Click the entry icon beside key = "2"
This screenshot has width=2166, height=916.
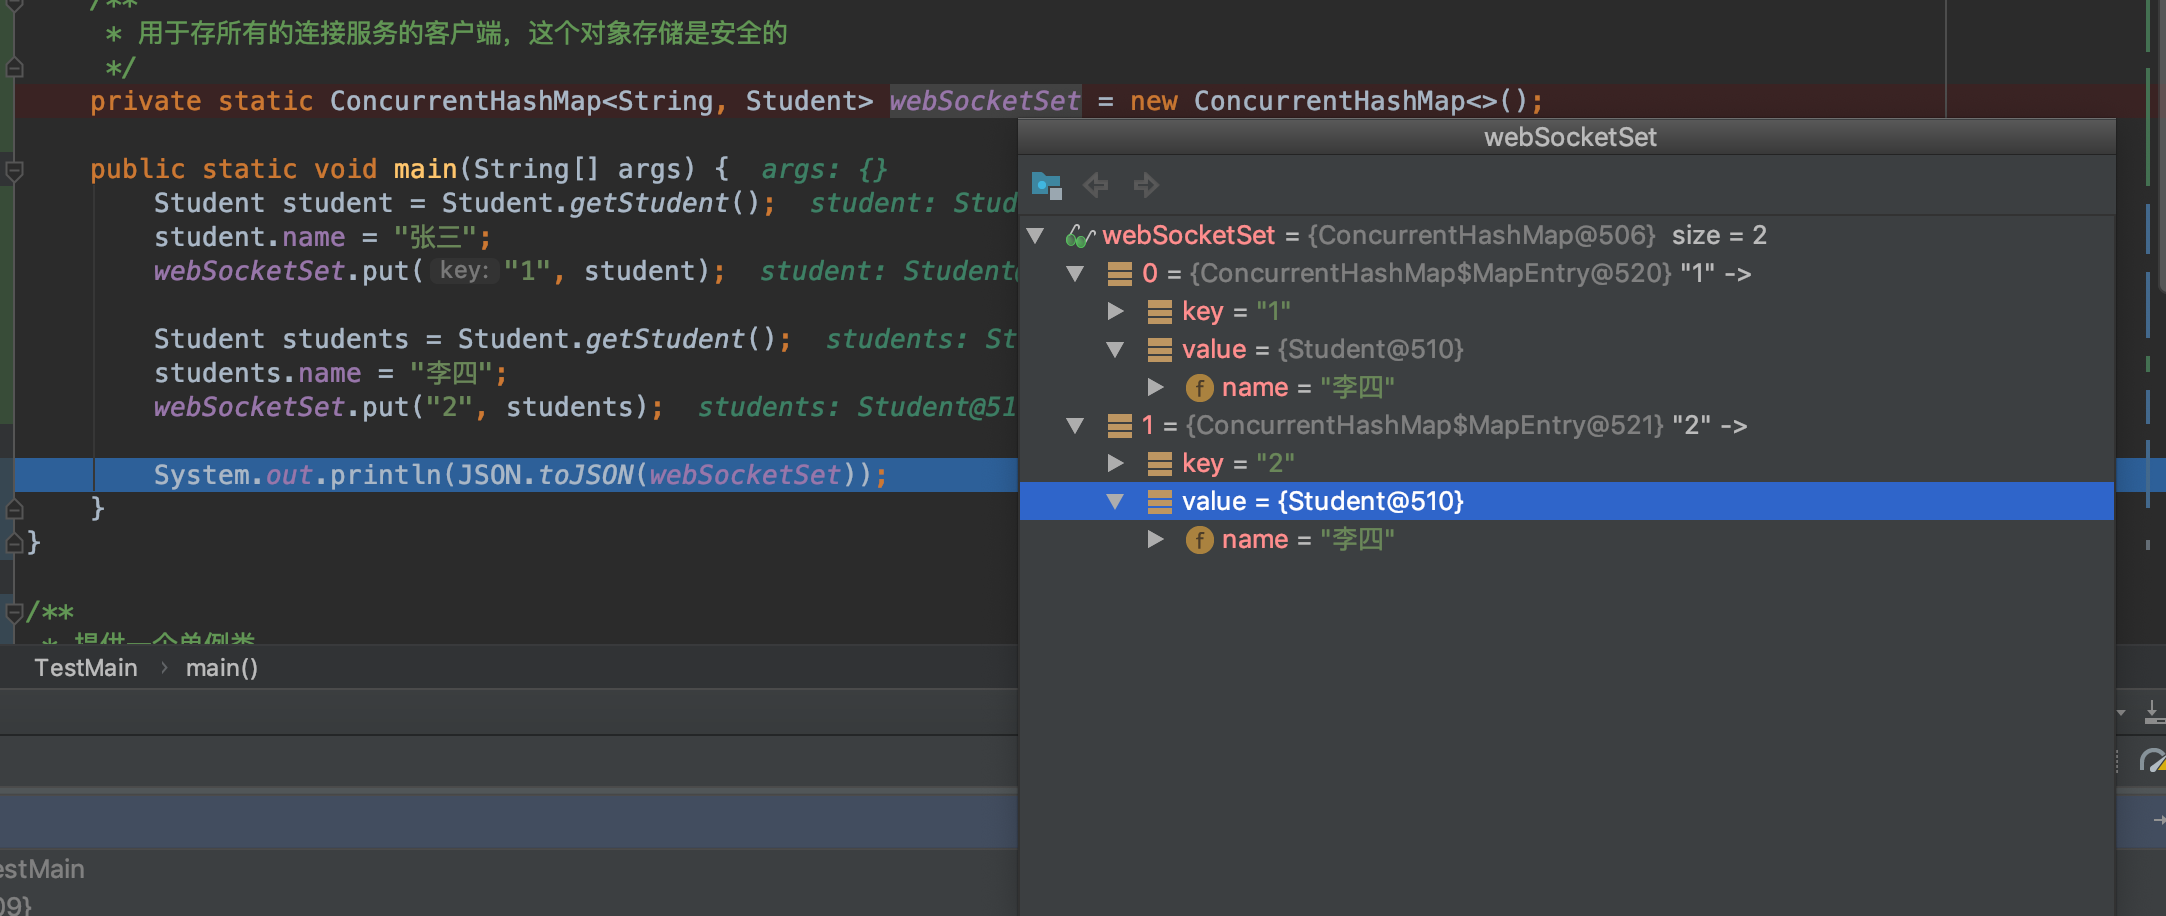click(1159, 464)
